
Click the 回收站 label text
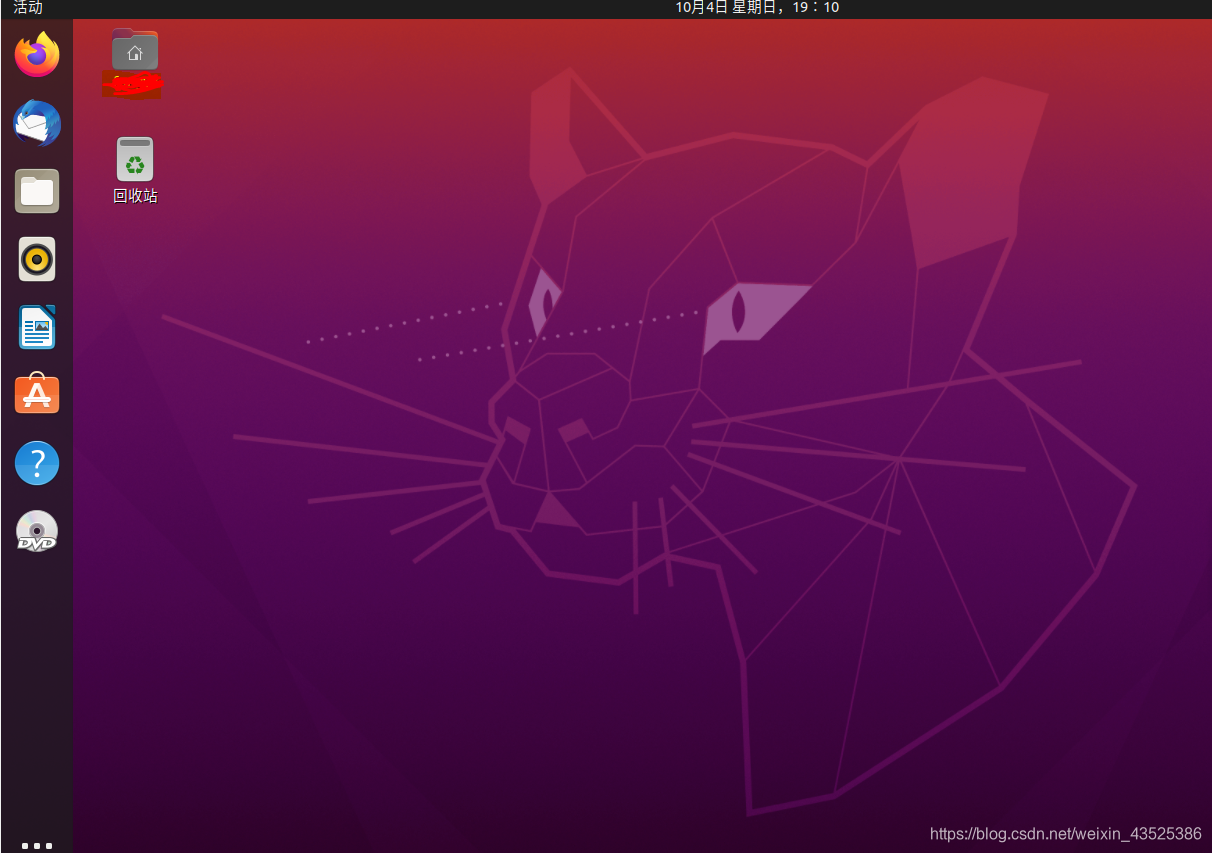(x=135, y=196)
